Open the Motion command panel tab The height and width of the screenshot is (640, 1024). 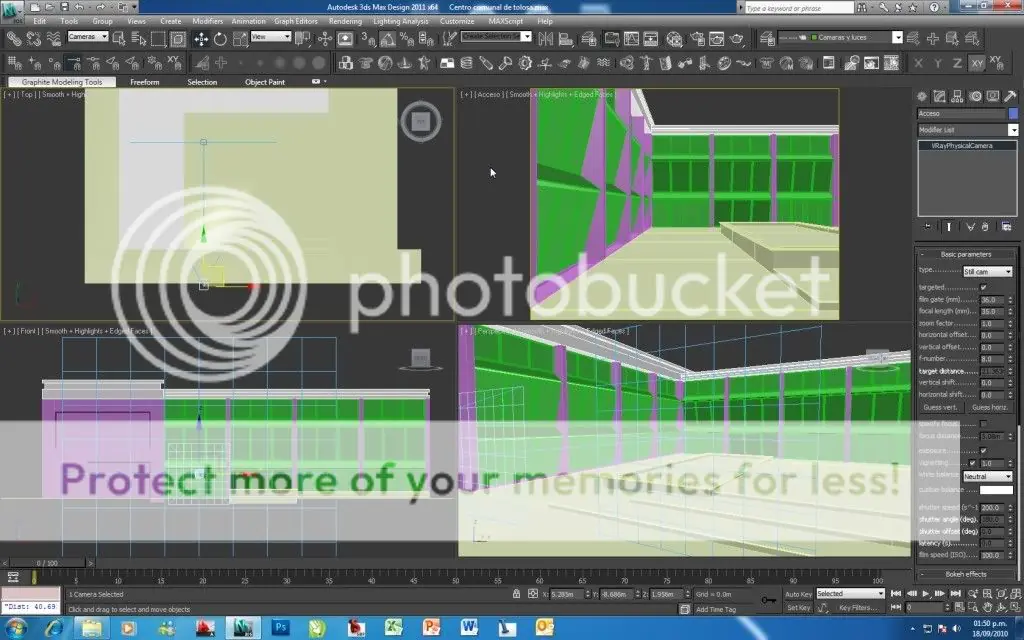(x=975, y=96)
